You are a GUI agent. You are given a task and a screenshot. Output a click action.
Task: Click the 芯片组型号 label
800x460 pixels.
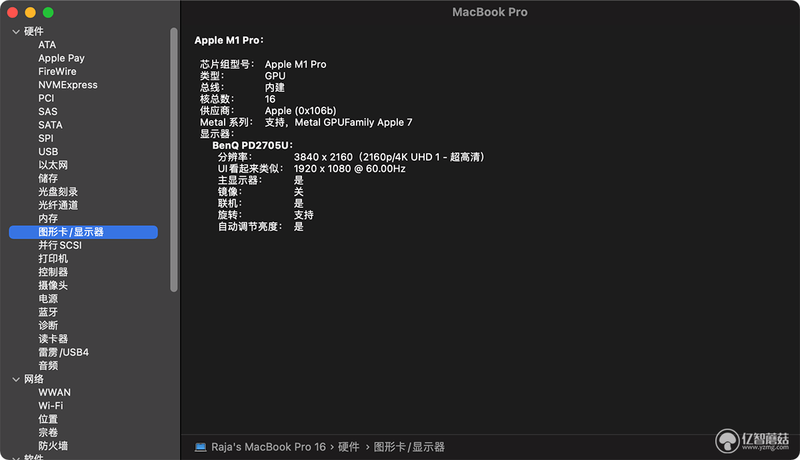click(x=227, y=64)
